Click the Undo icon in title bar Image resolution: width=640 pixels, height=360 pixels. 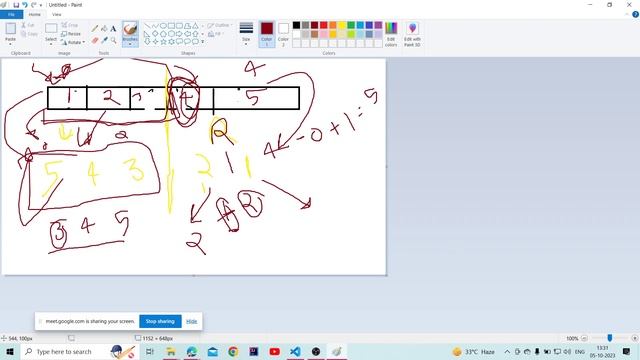point(24,5)
